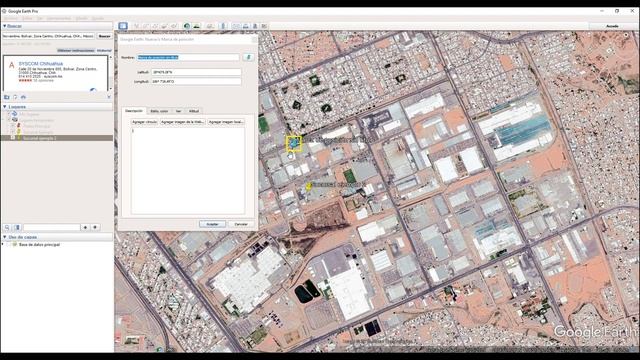Toggle sunlight across the landscape icon
Viewport: 640px width, 360px height.
(196, 26)
